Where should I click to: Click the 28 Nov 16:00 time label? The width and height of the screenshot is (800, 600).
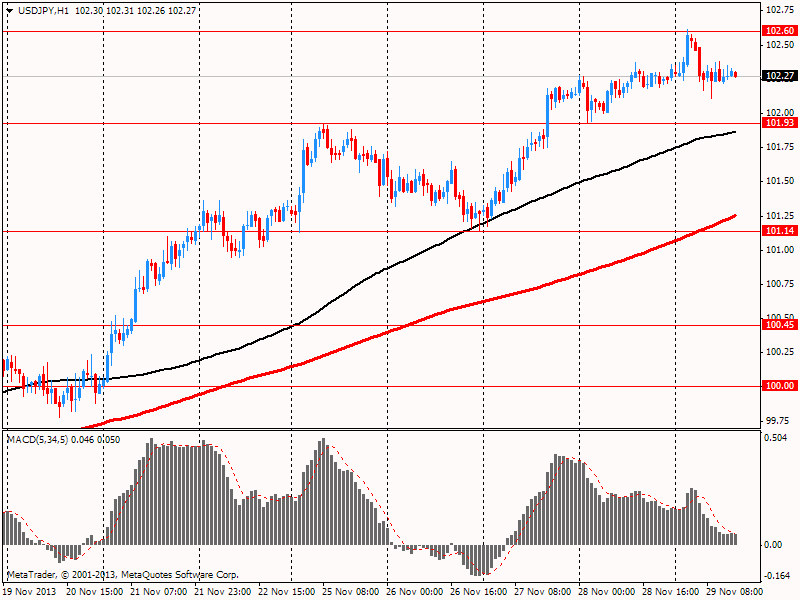[x=670, y=592]
